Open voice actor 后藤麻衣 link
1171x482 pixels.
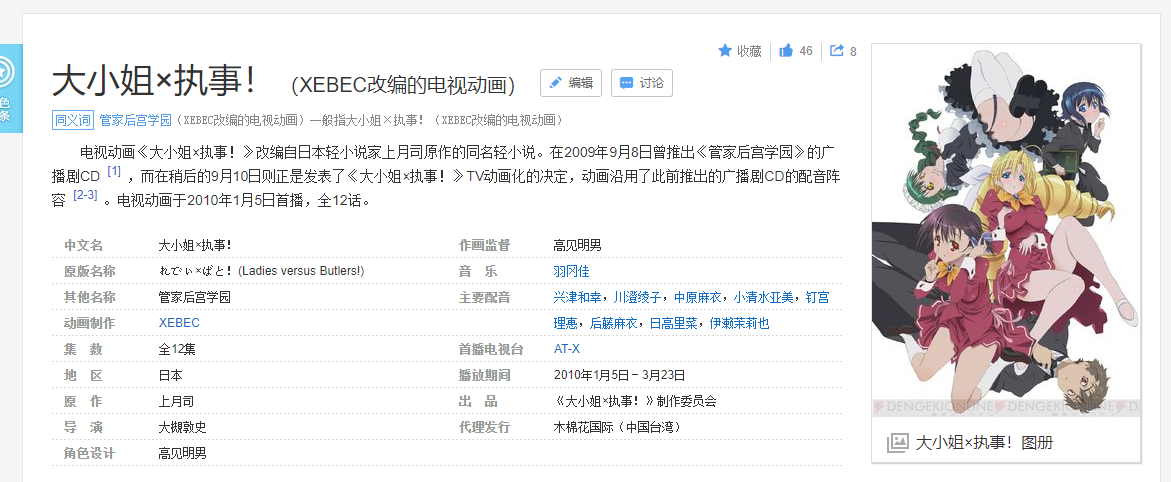(614, 324)
